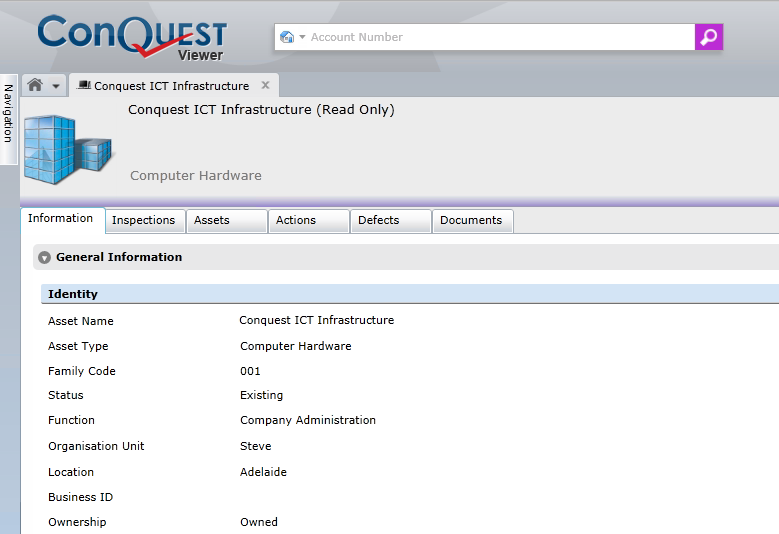Click the ConQuest Viewer logo
The width and height of the screenshot is (779, 534).
[132, 38]
